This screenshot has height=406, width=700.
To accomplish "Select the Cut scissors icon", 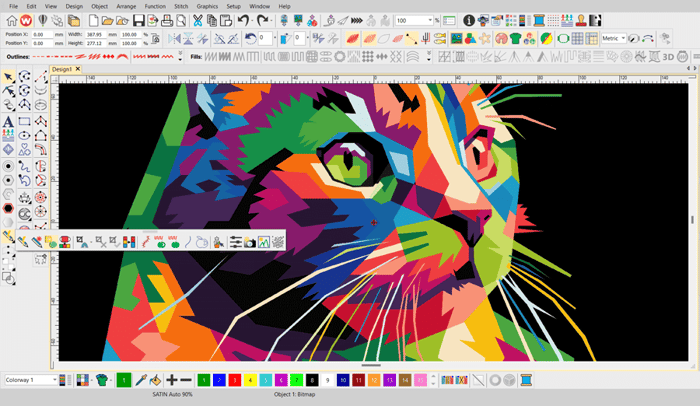I will tap(198, 20).
